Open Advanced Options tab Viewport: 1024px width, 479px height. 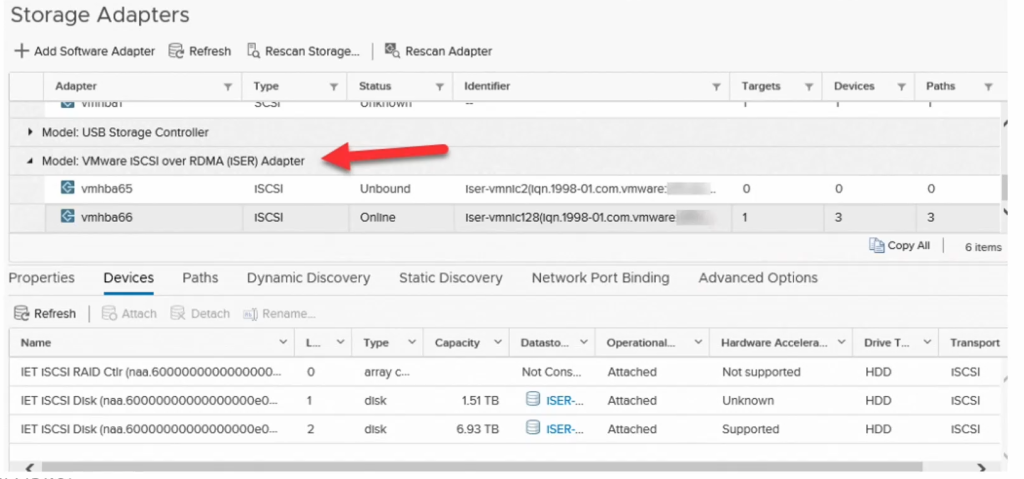758,278
